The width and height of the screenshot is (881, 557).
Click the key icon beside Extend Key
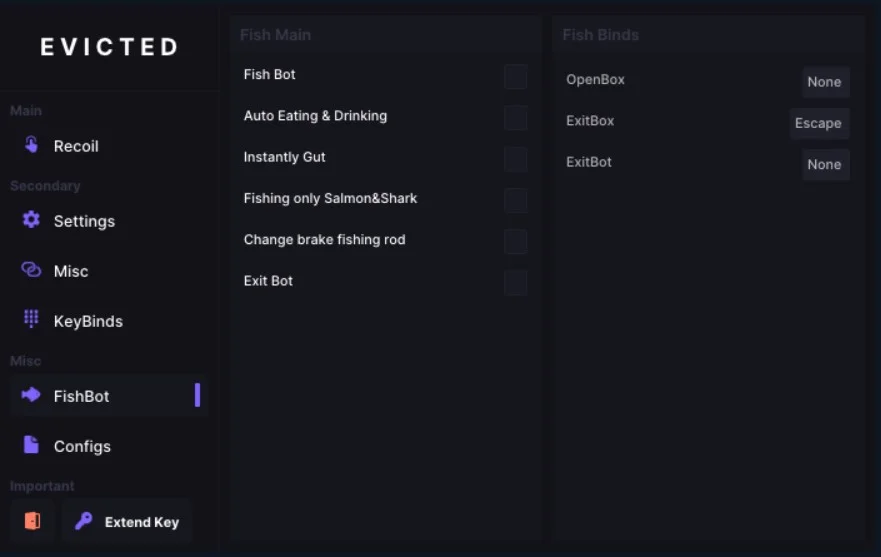pyautogui.click(x=84, y=521)
